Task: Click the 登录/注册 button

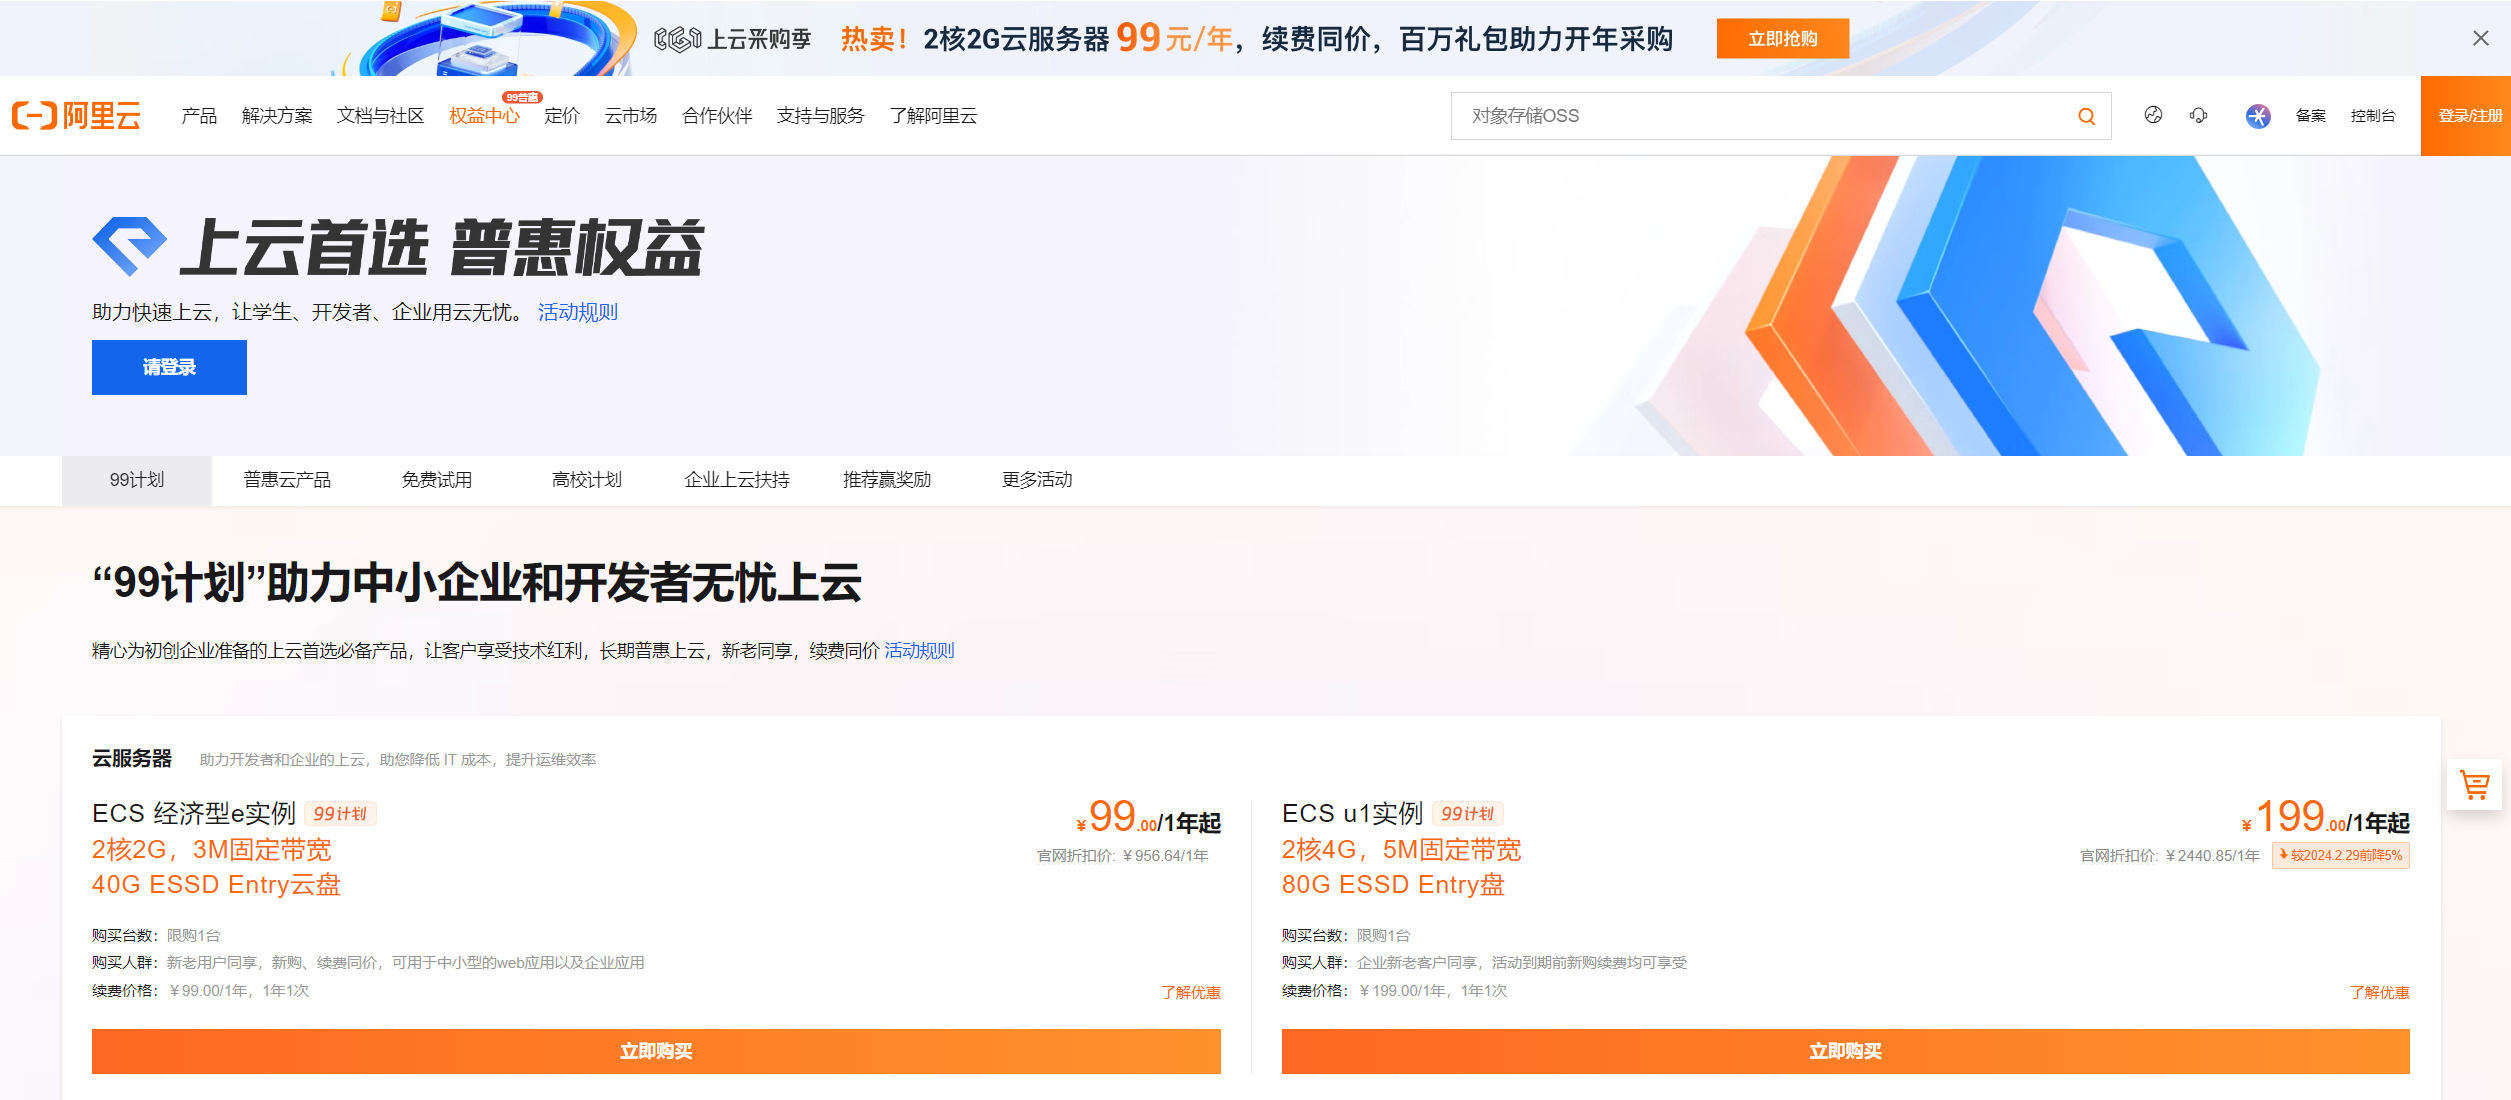Action: tap(2466, 116)
